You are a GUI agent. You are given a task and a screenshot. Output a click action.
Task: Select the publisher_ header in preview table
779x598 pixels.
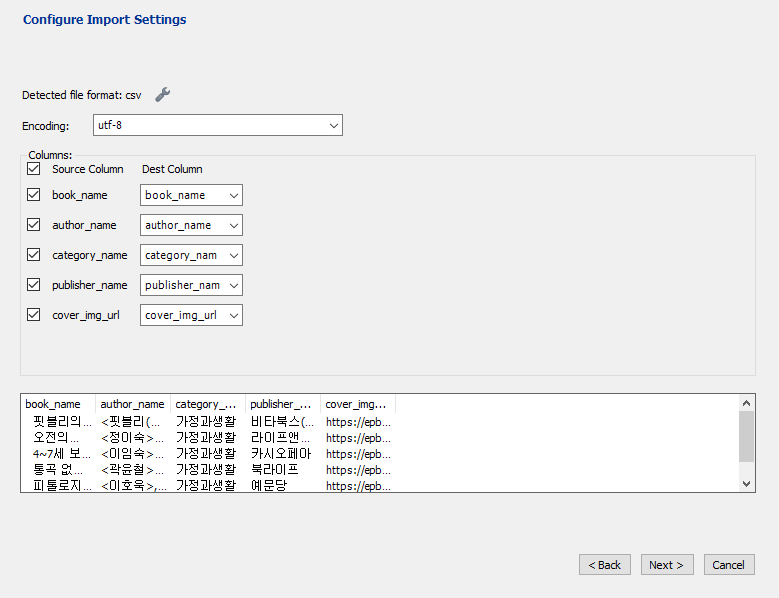pos(281,404)
